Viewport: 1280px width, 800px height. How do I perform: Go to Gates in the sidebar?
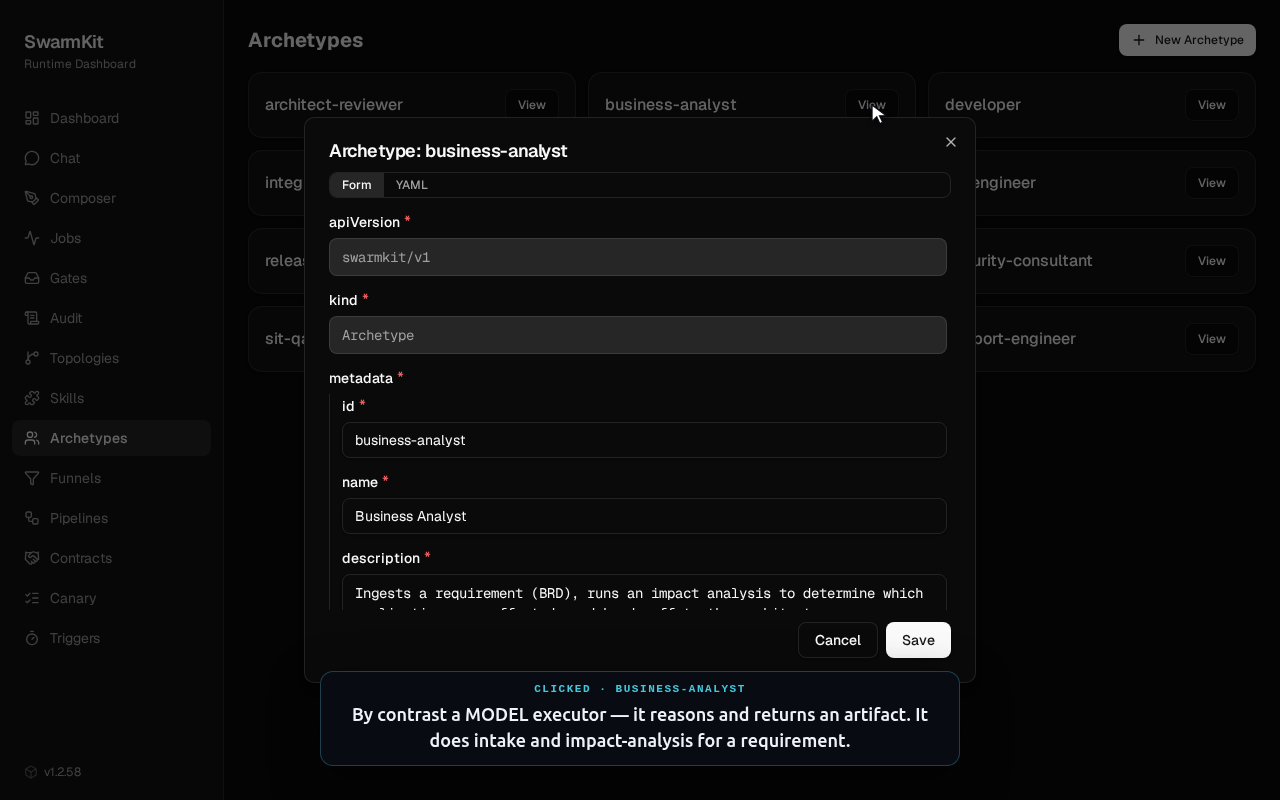pyautogui.click(x=111, y=278)
